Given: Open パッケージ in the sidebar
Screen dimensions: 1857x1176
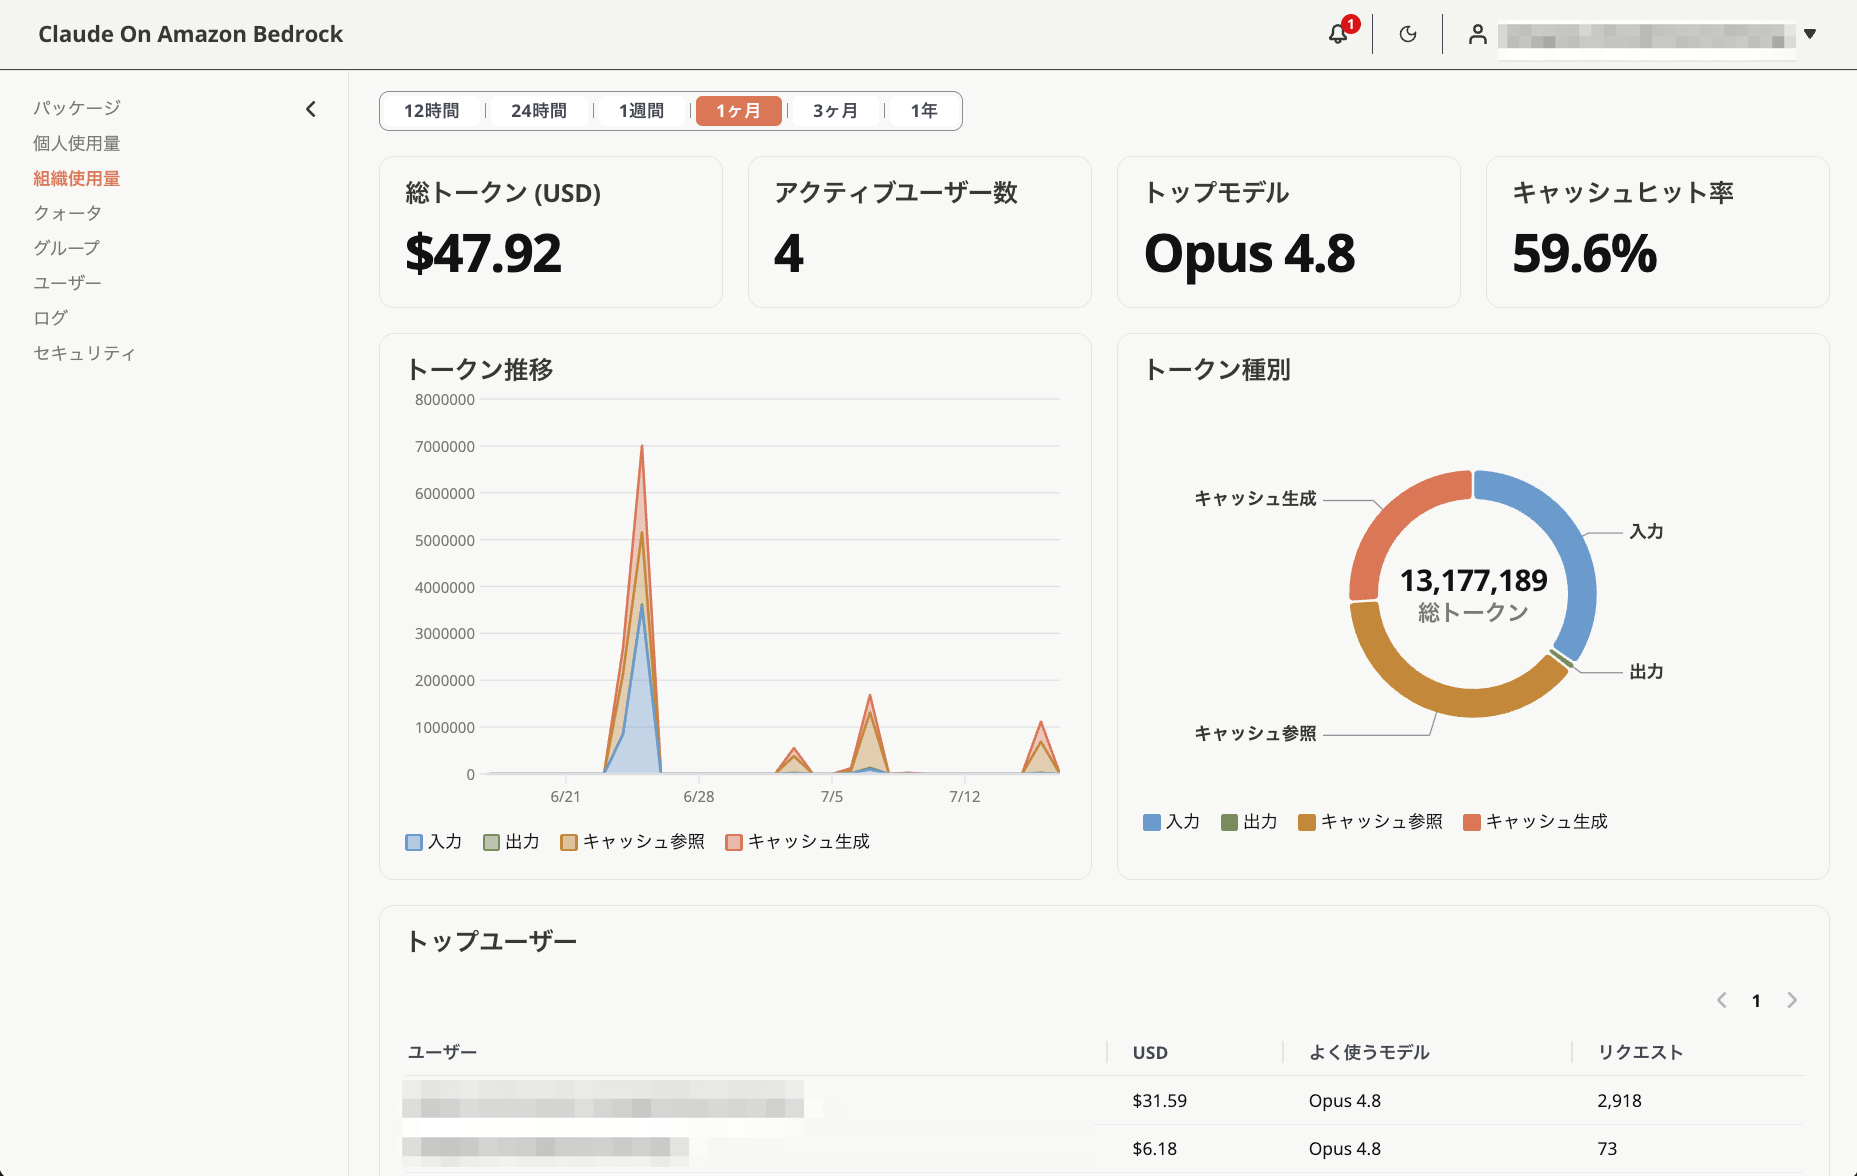Looking at the screenshot, I should (77, 108).
